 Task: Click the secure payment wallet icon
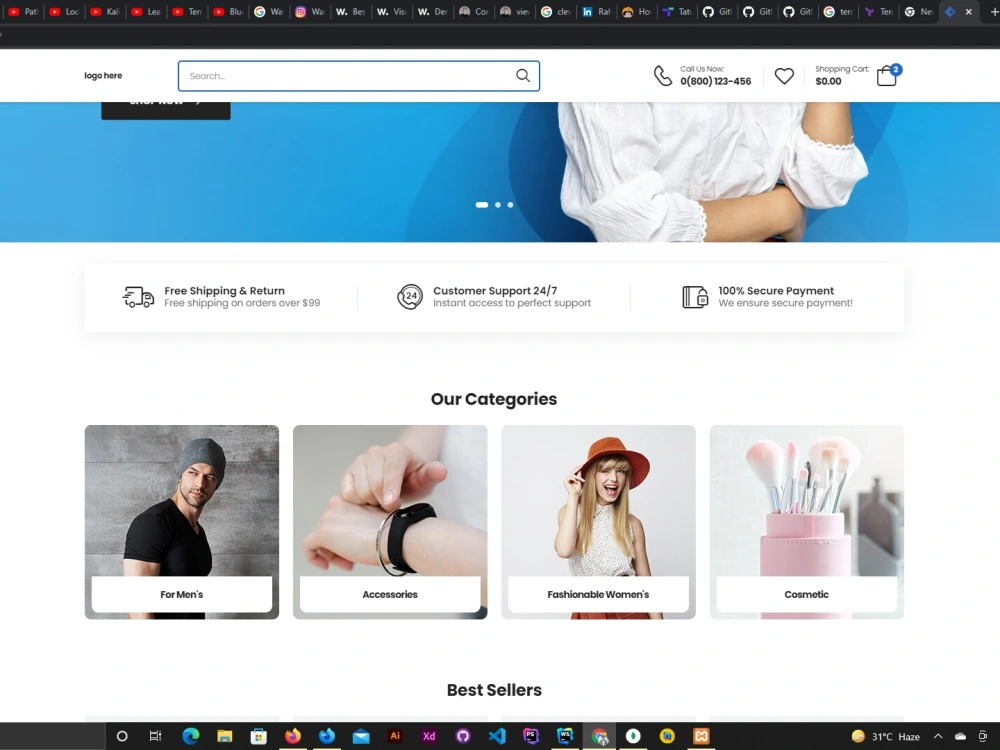[695, 297]
